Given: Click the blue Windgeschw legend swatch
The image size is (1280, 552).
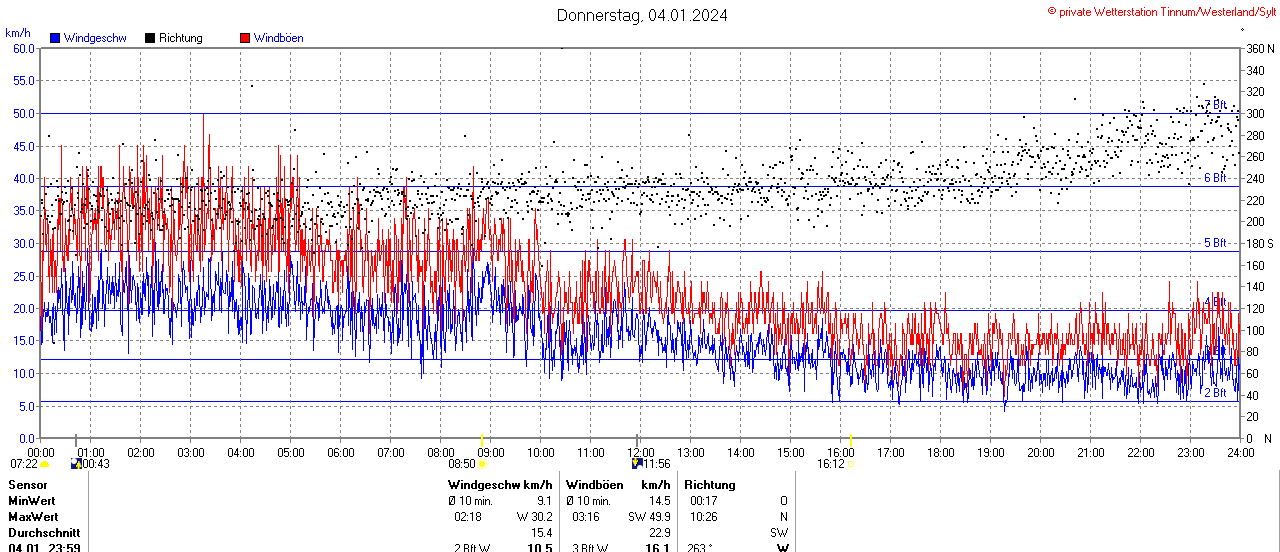Looking at the screenshot, I should pyautogui.click(x=56, y=38).
